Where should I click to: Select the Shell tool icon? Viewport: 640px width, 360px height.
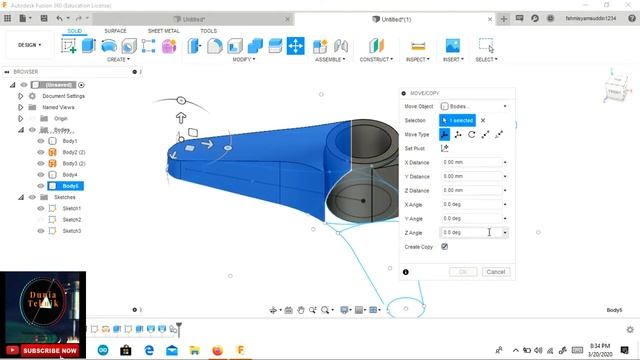tap(235, 46)
